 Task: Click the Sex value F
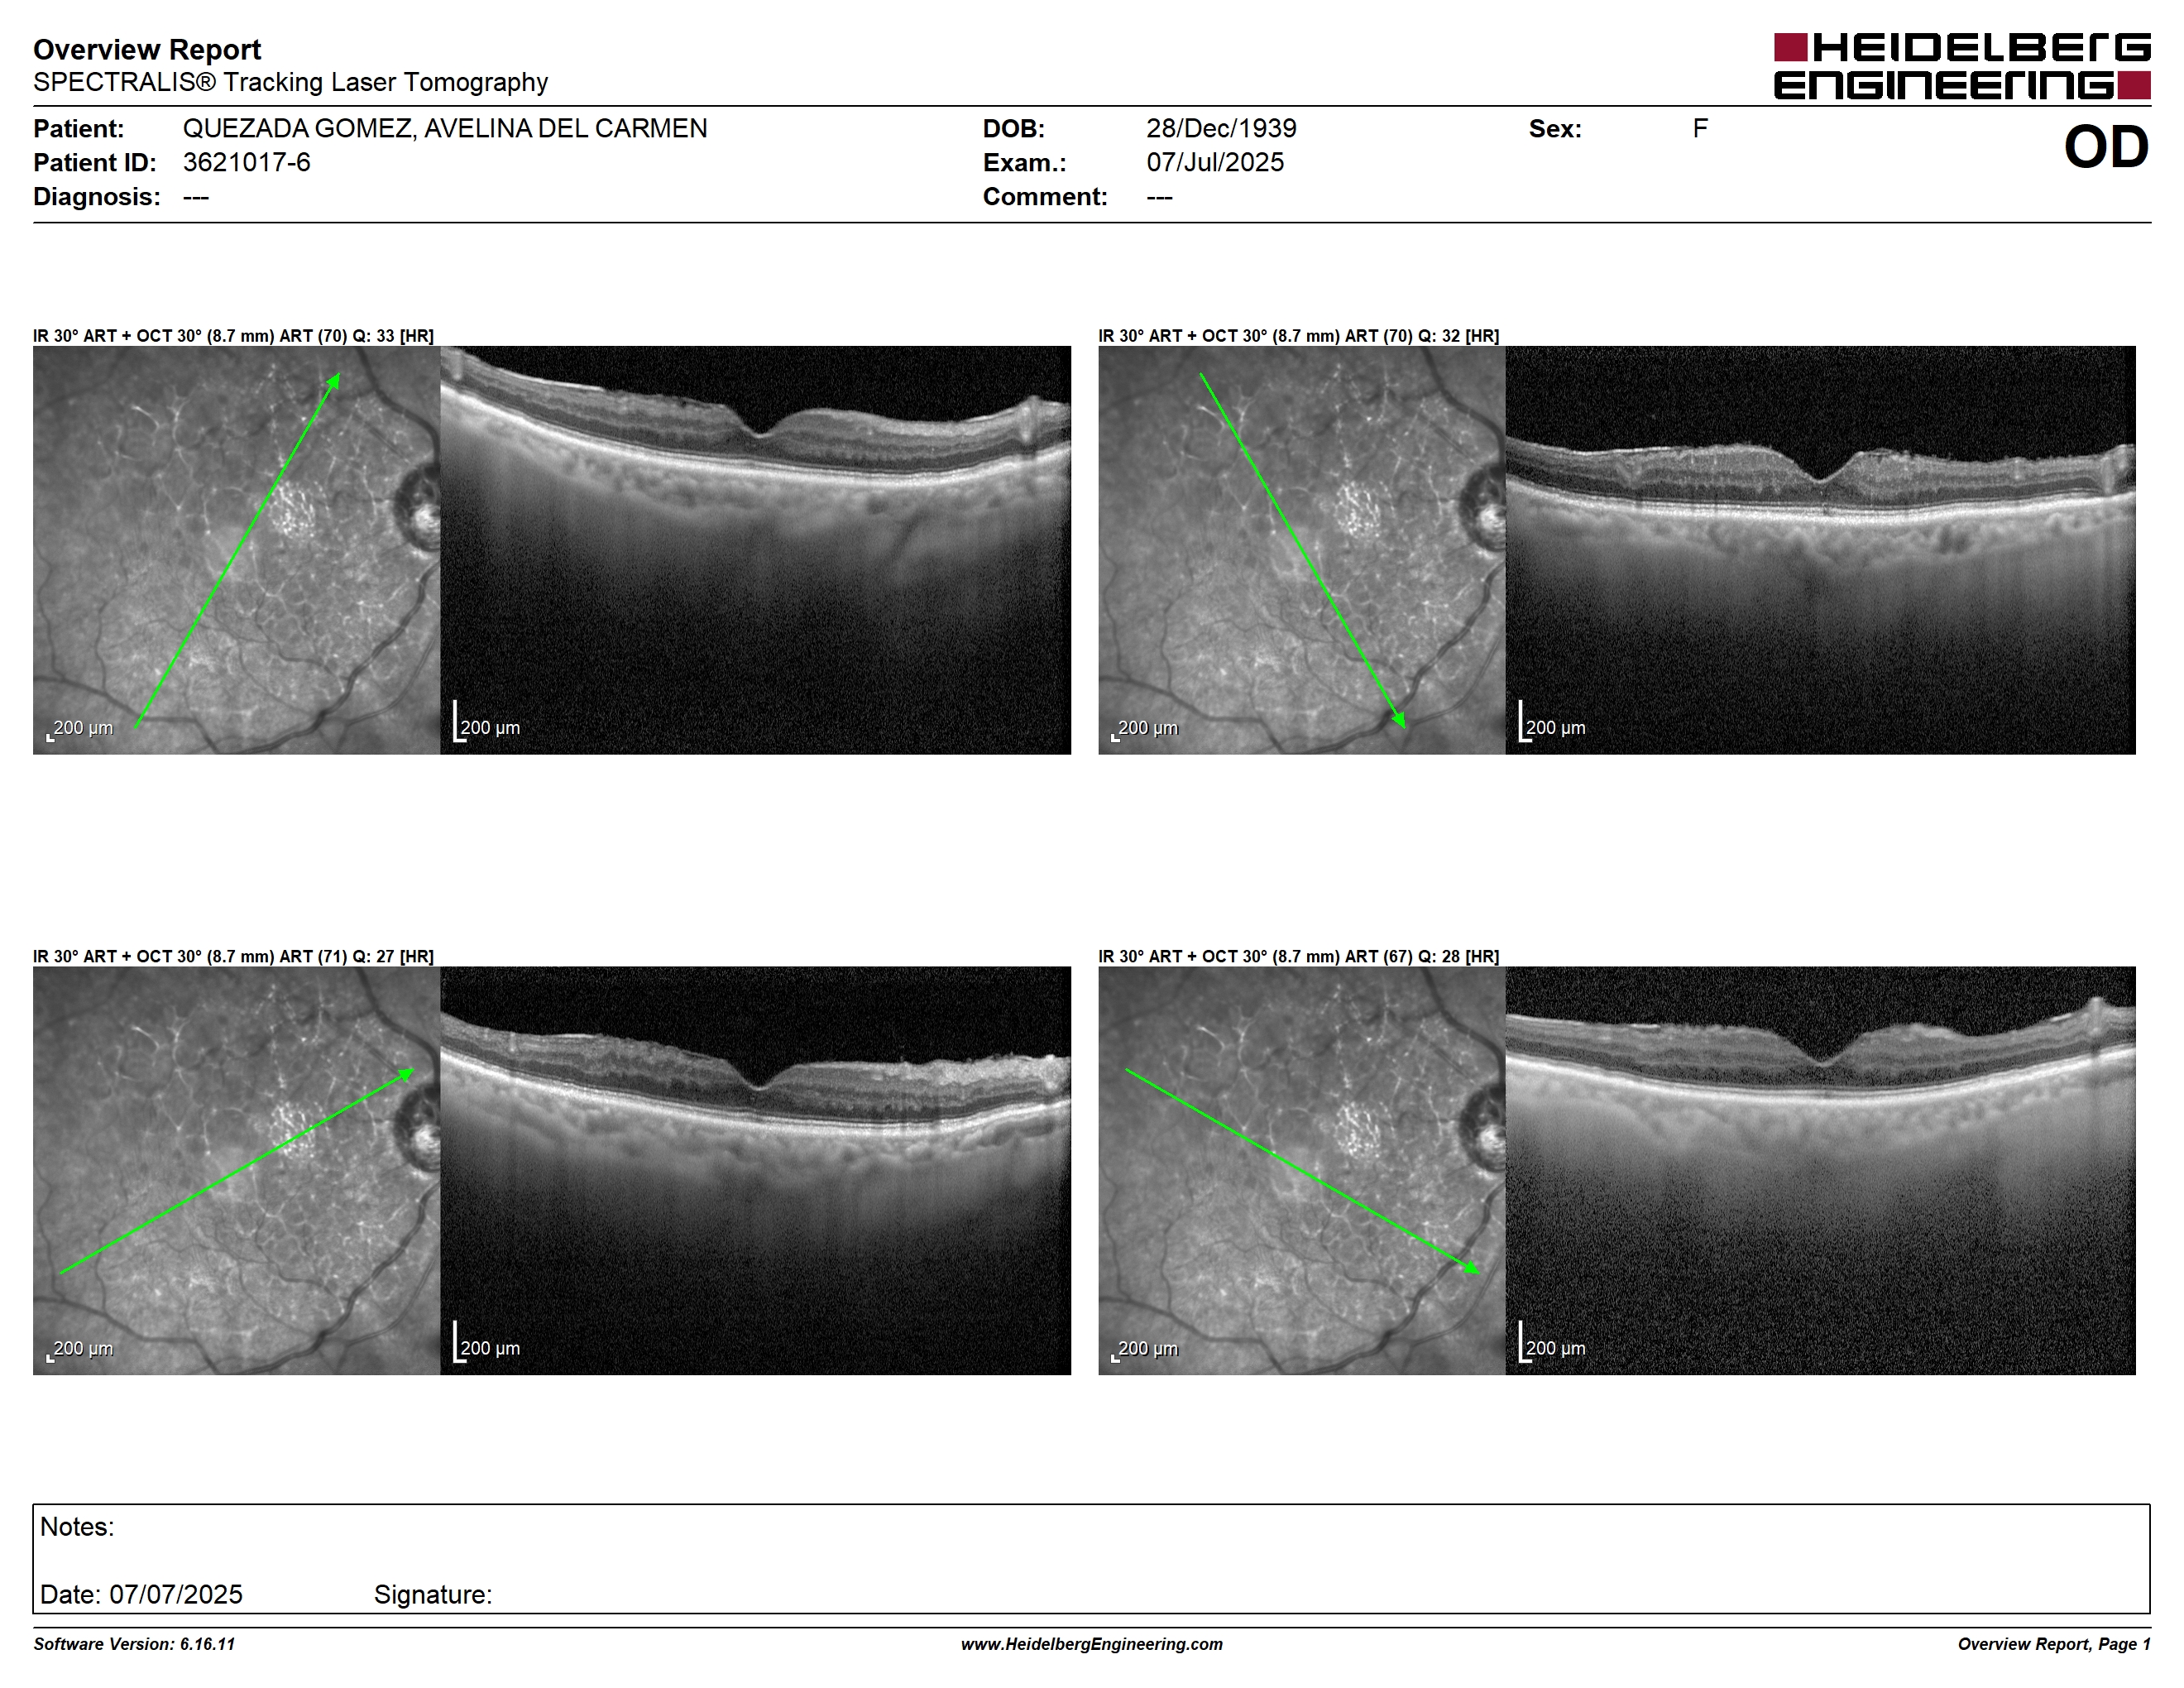click(1700, 129)
